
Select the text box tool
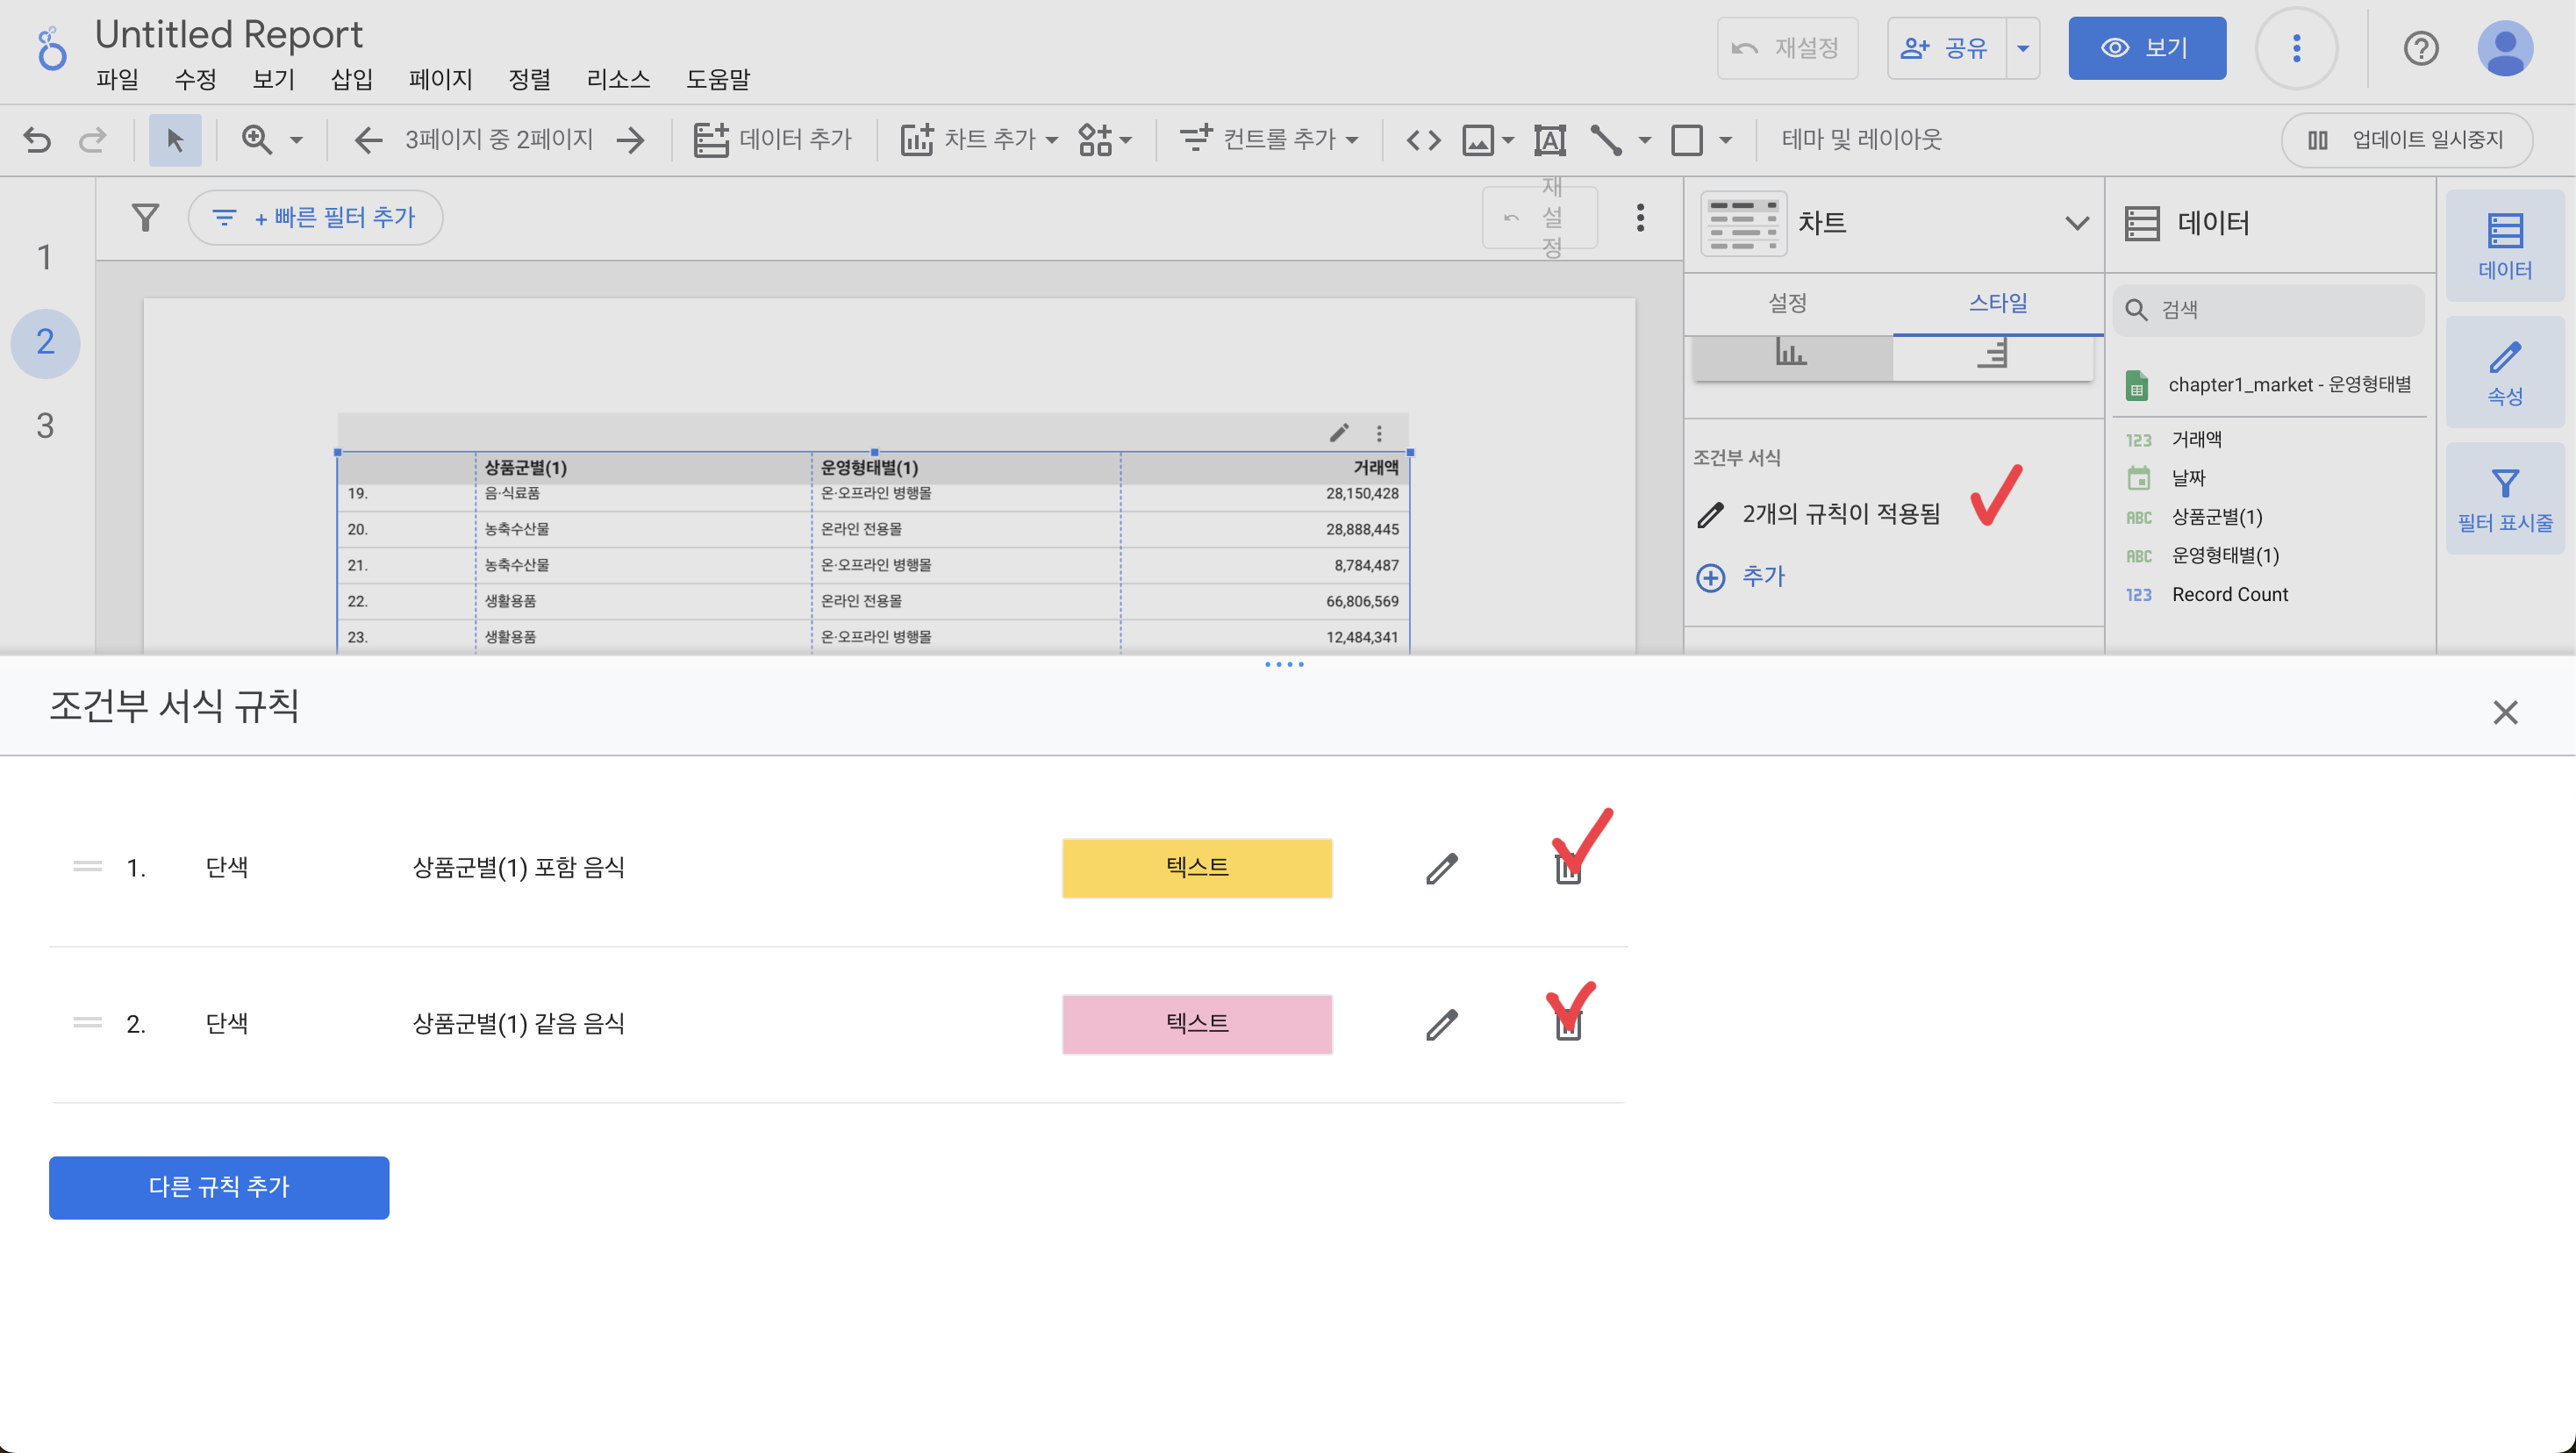1549,139
